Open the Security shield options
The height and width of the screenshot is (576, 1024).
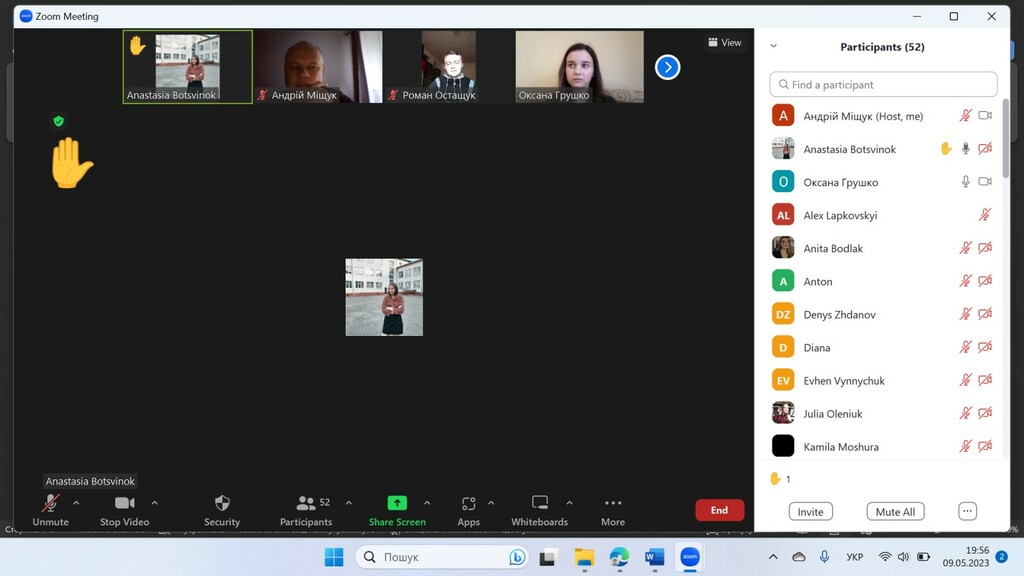click(x=222, y=509)
